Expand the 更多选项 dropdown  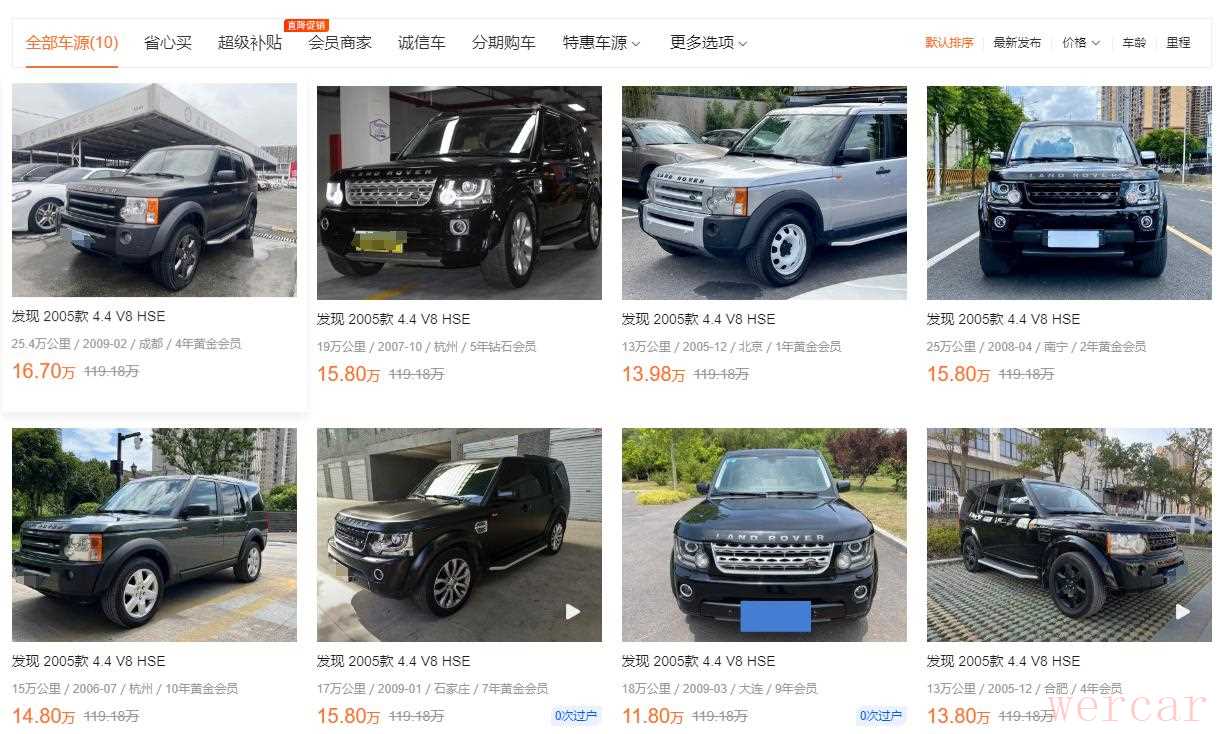[708, 43]
